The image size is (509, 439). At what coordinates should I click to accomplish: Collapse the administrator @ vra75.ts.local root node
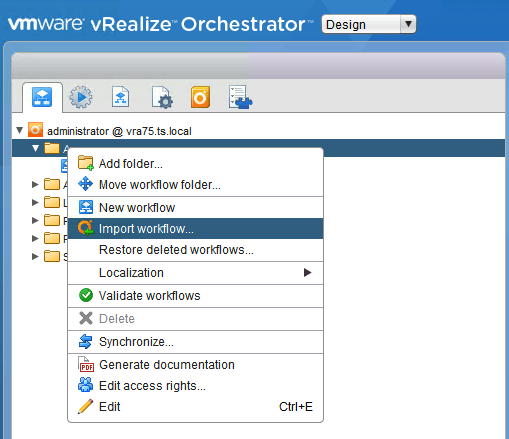(x=20, y=130)
